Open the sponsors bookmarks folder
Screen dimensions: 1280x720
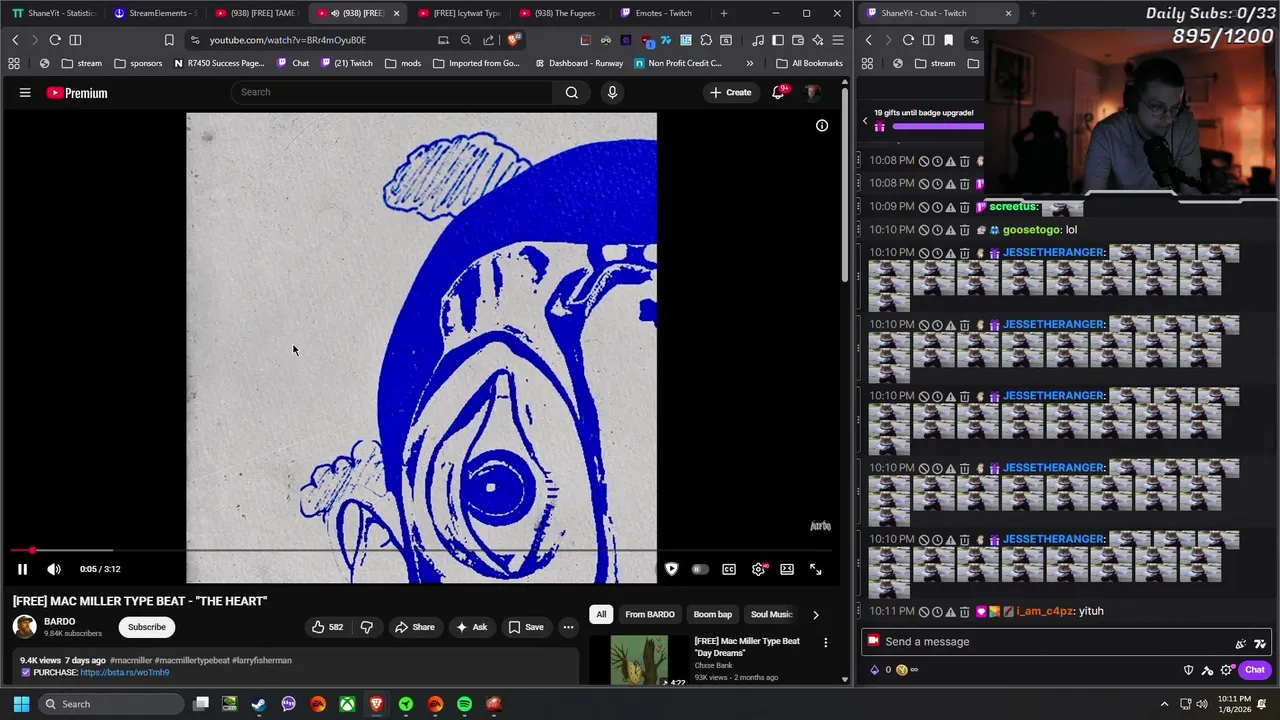[x=138, y=63]
